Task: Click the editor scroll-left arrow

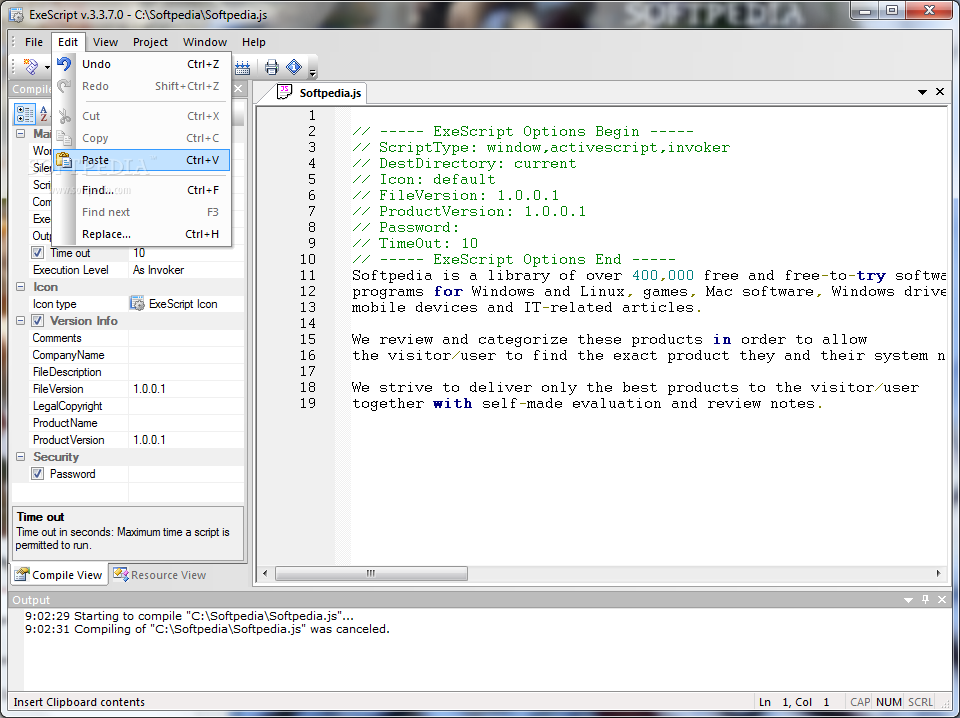Action: click(265, 574)
